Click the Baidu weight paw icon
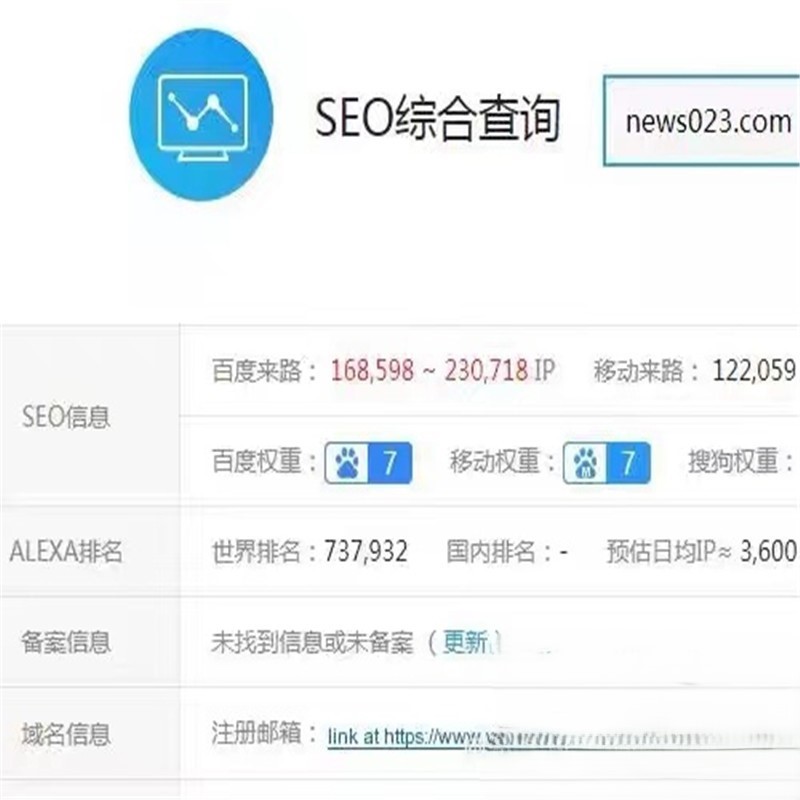The image size is (800, 800). coord(347,463)
